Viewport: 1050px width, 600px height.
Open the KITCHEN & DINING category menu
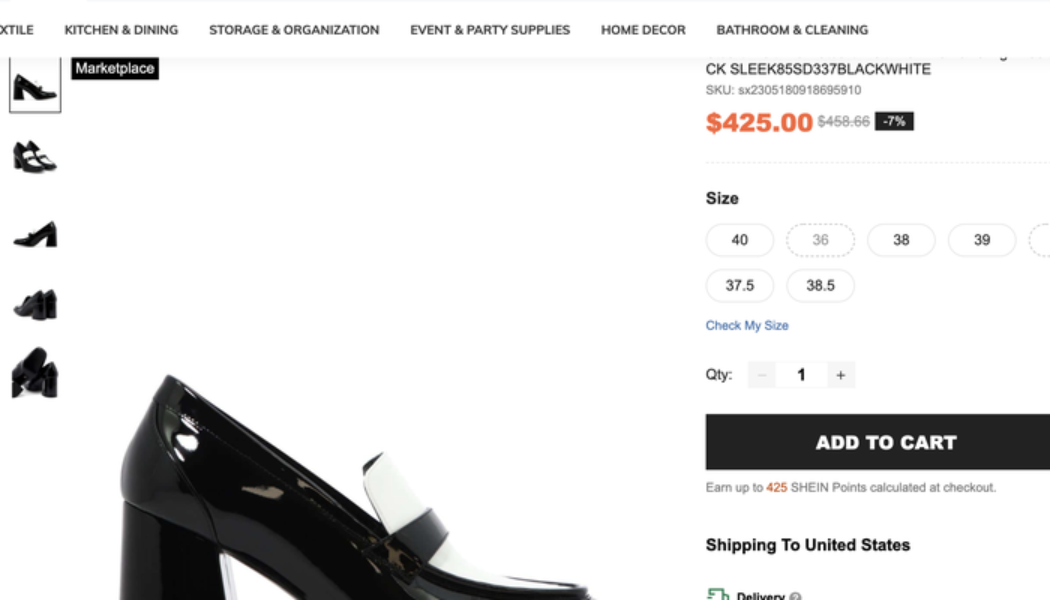pyautogui.click(x=121, y=30)
